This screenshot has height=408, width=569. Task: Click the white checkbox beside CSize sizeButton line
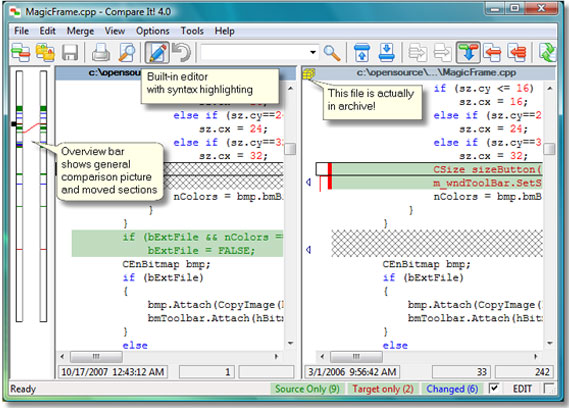pyautogui.click(x=322, y=169)
